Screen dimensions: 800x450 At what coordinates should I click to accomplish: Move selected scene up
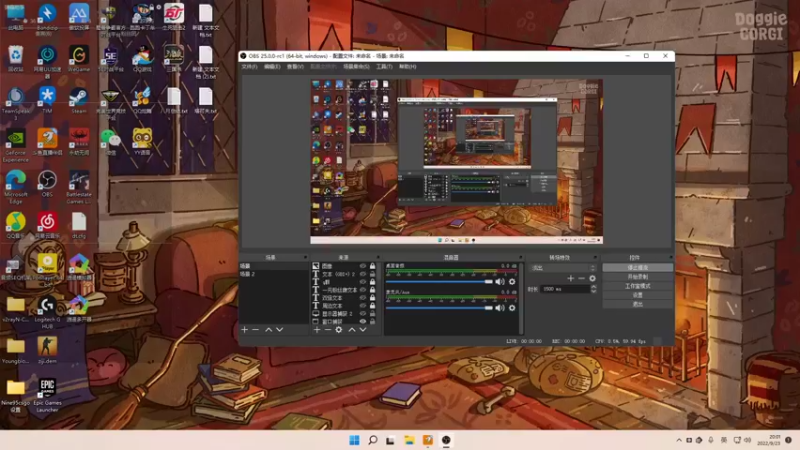[x=268, y=330]
